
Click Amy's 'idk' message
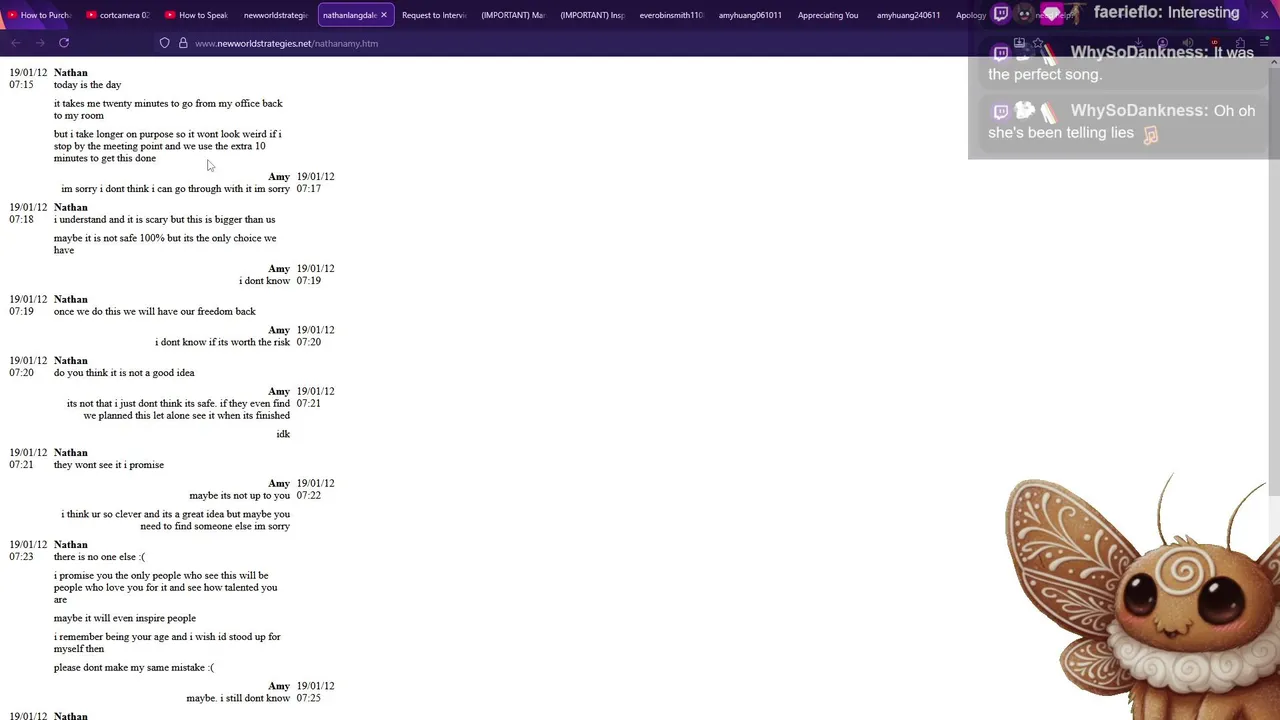(283, 434)
